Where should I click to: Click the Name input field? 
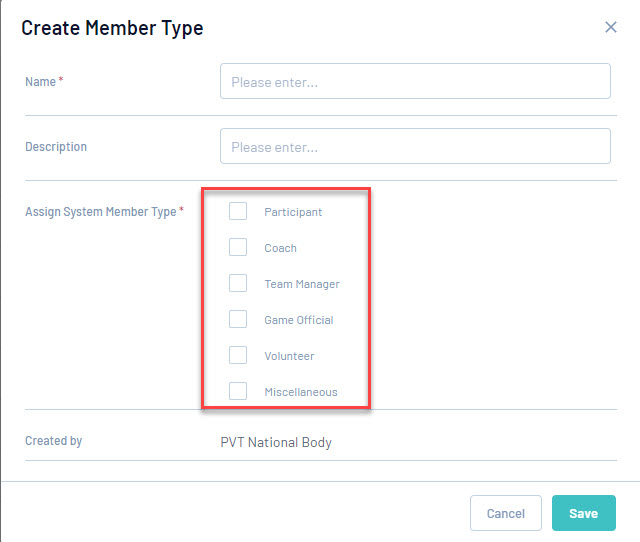coord(415,82)
